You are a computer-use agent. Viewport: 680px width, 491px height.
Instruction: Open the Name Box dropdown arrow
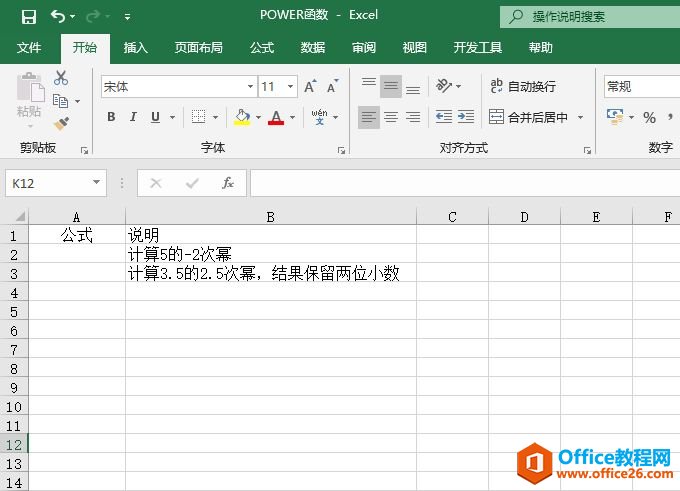(97, 183)
